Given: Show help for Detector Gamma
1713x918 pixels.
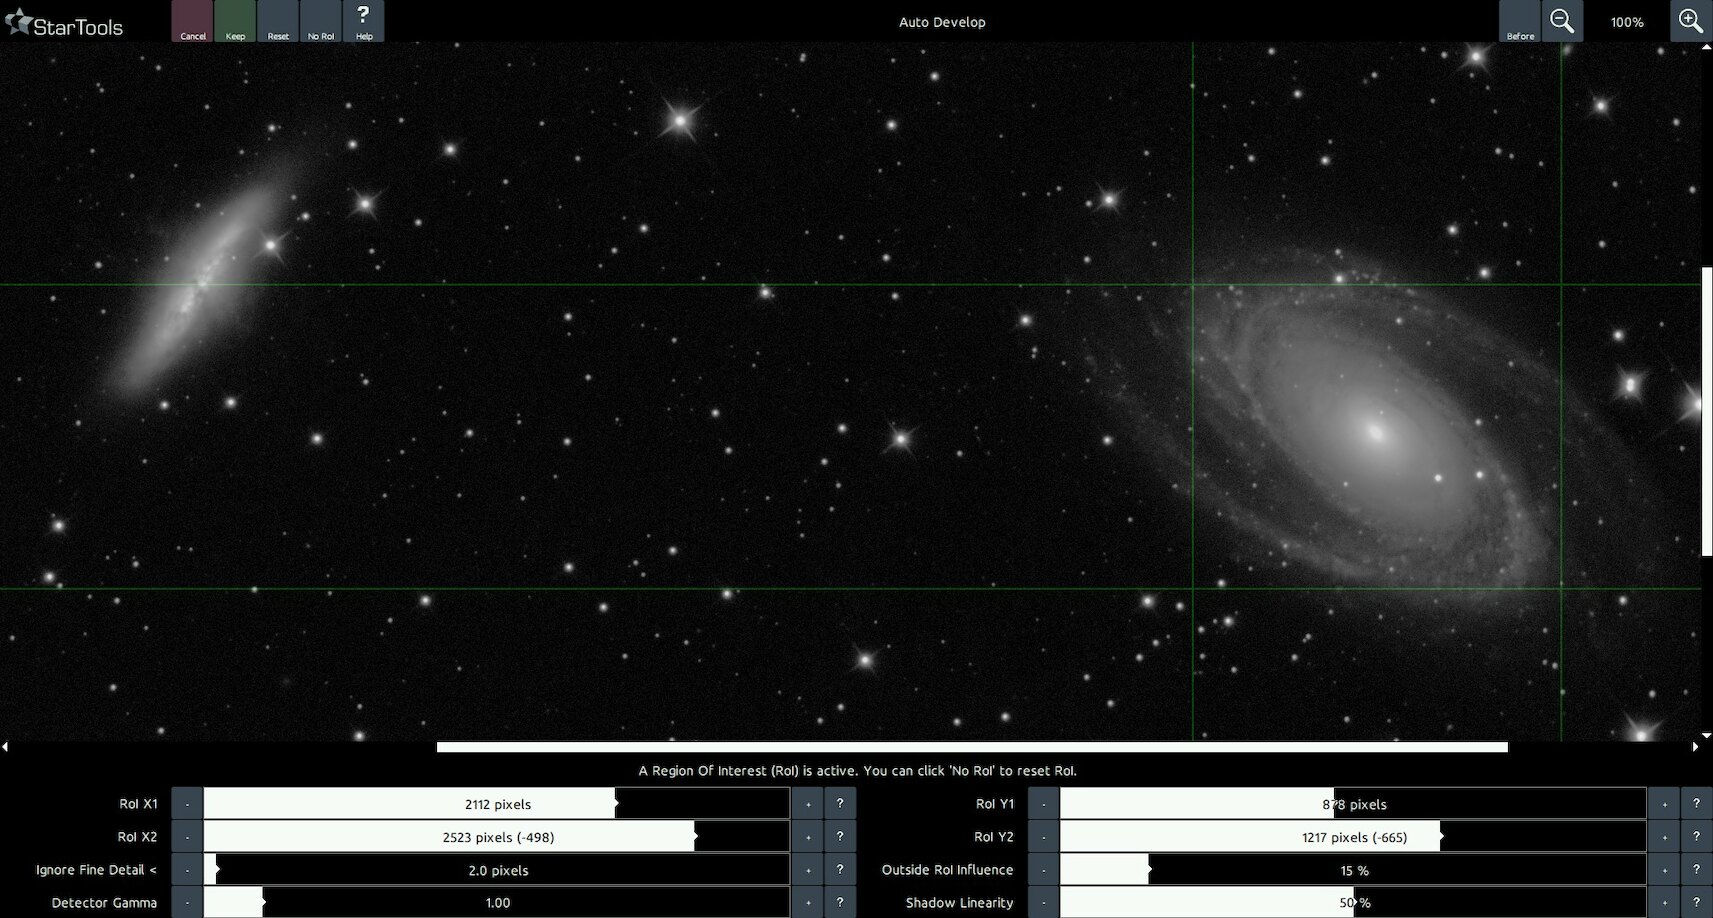Looking at the screenshot, I should tap(840, 903).
